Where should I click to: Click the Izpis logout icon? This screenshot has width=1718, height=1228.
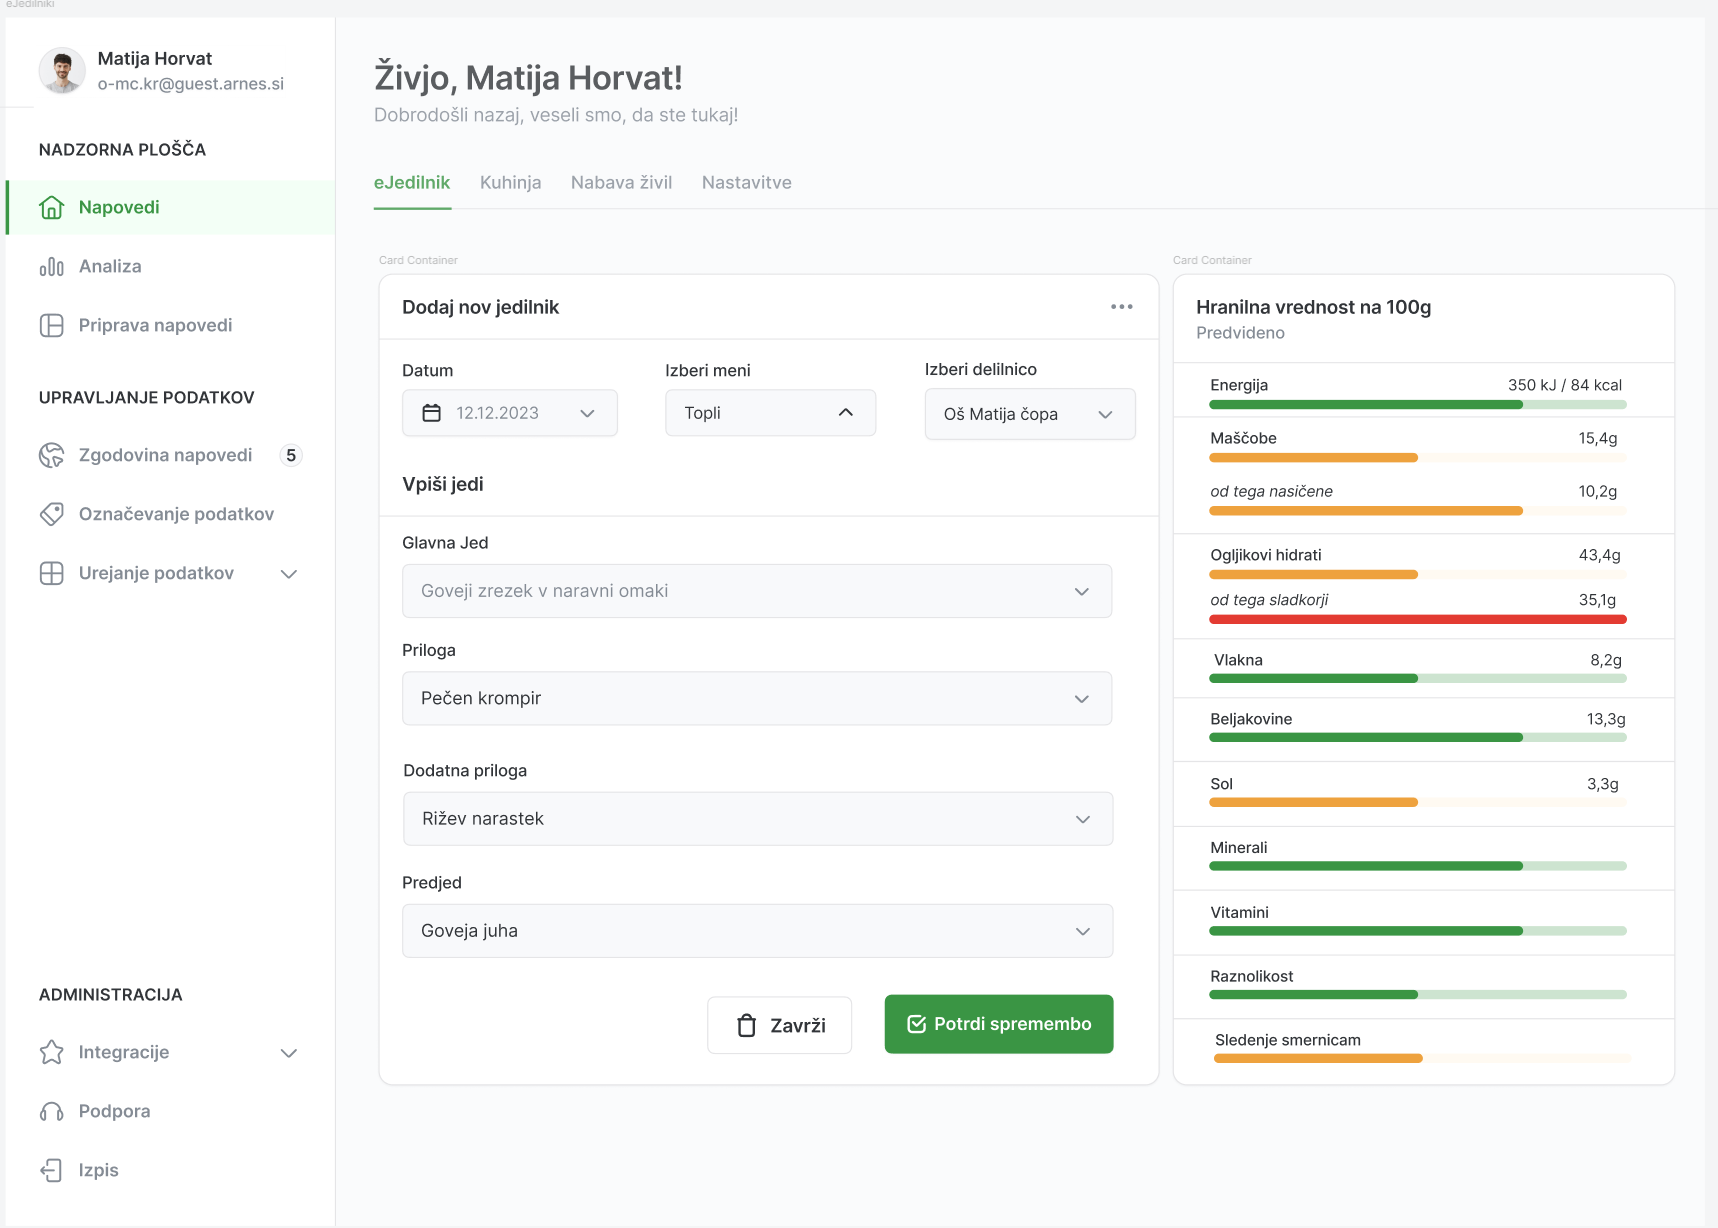tap(51, 1170)
